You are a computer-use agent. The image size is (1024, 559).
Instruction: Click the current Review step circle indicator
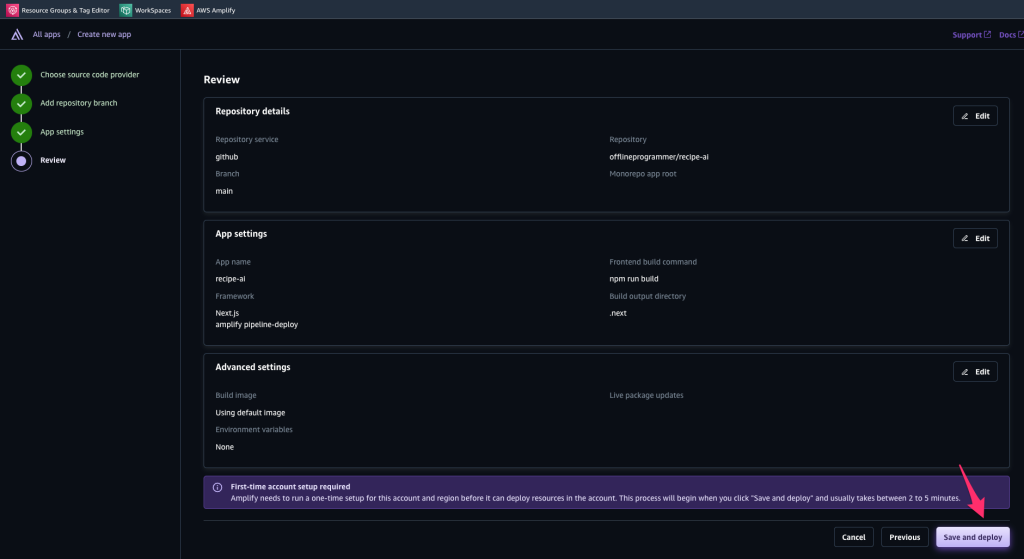coord(22,161)
